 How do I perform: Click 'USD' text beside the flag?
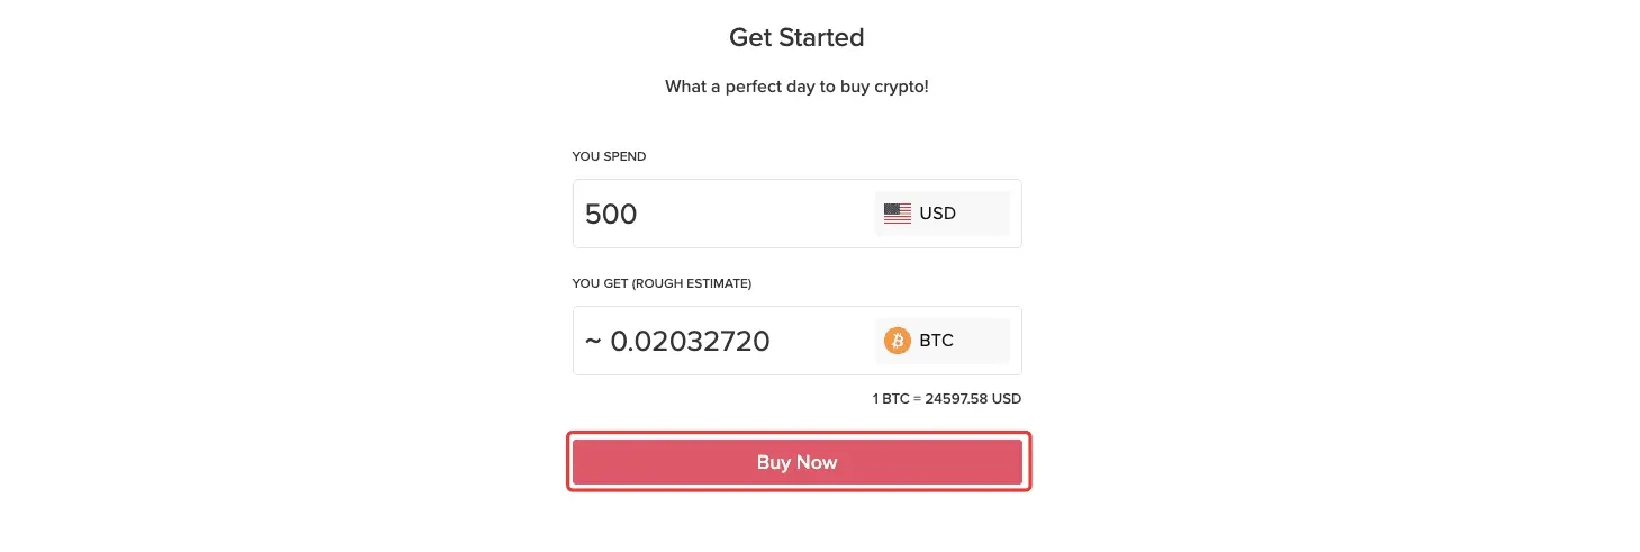coord(937,213)
